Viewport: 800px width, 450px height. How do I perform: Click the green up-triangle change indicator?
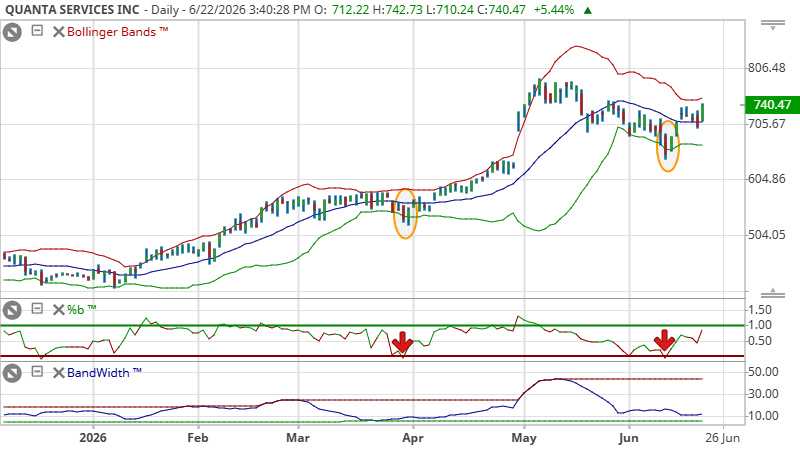click(x=588, y=10)
